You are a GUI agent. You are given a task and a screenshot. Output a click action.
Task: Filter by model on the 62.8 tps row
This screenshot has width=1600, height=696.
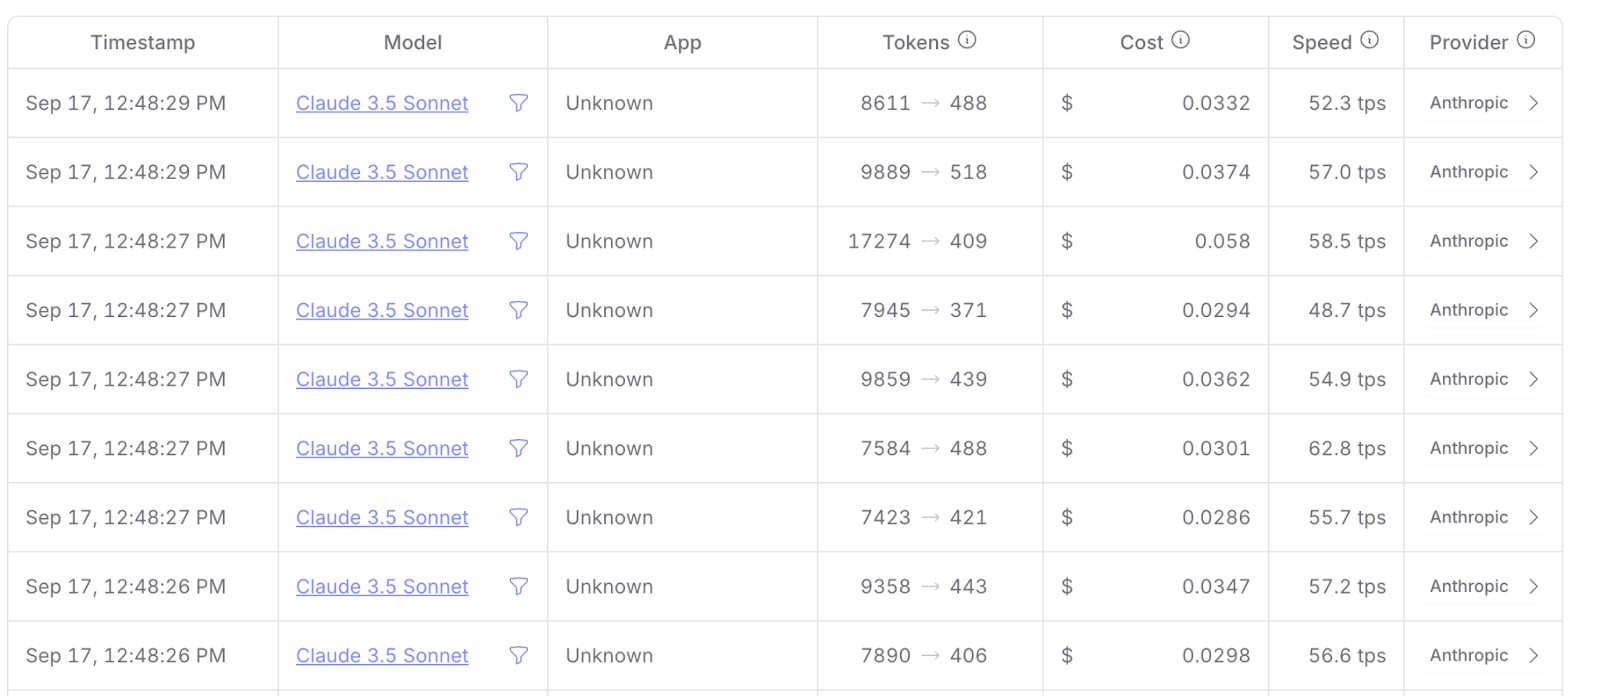click(518, 448)
